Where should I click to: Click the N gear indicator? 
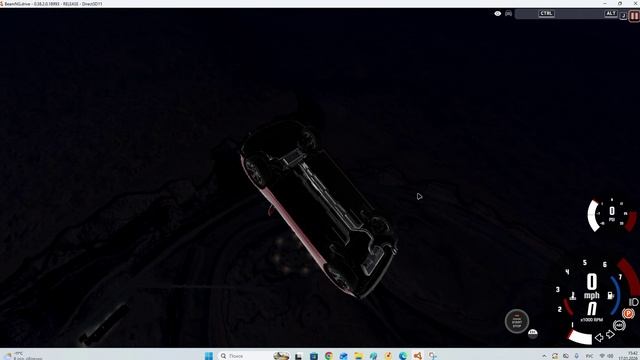coord(591,309)
